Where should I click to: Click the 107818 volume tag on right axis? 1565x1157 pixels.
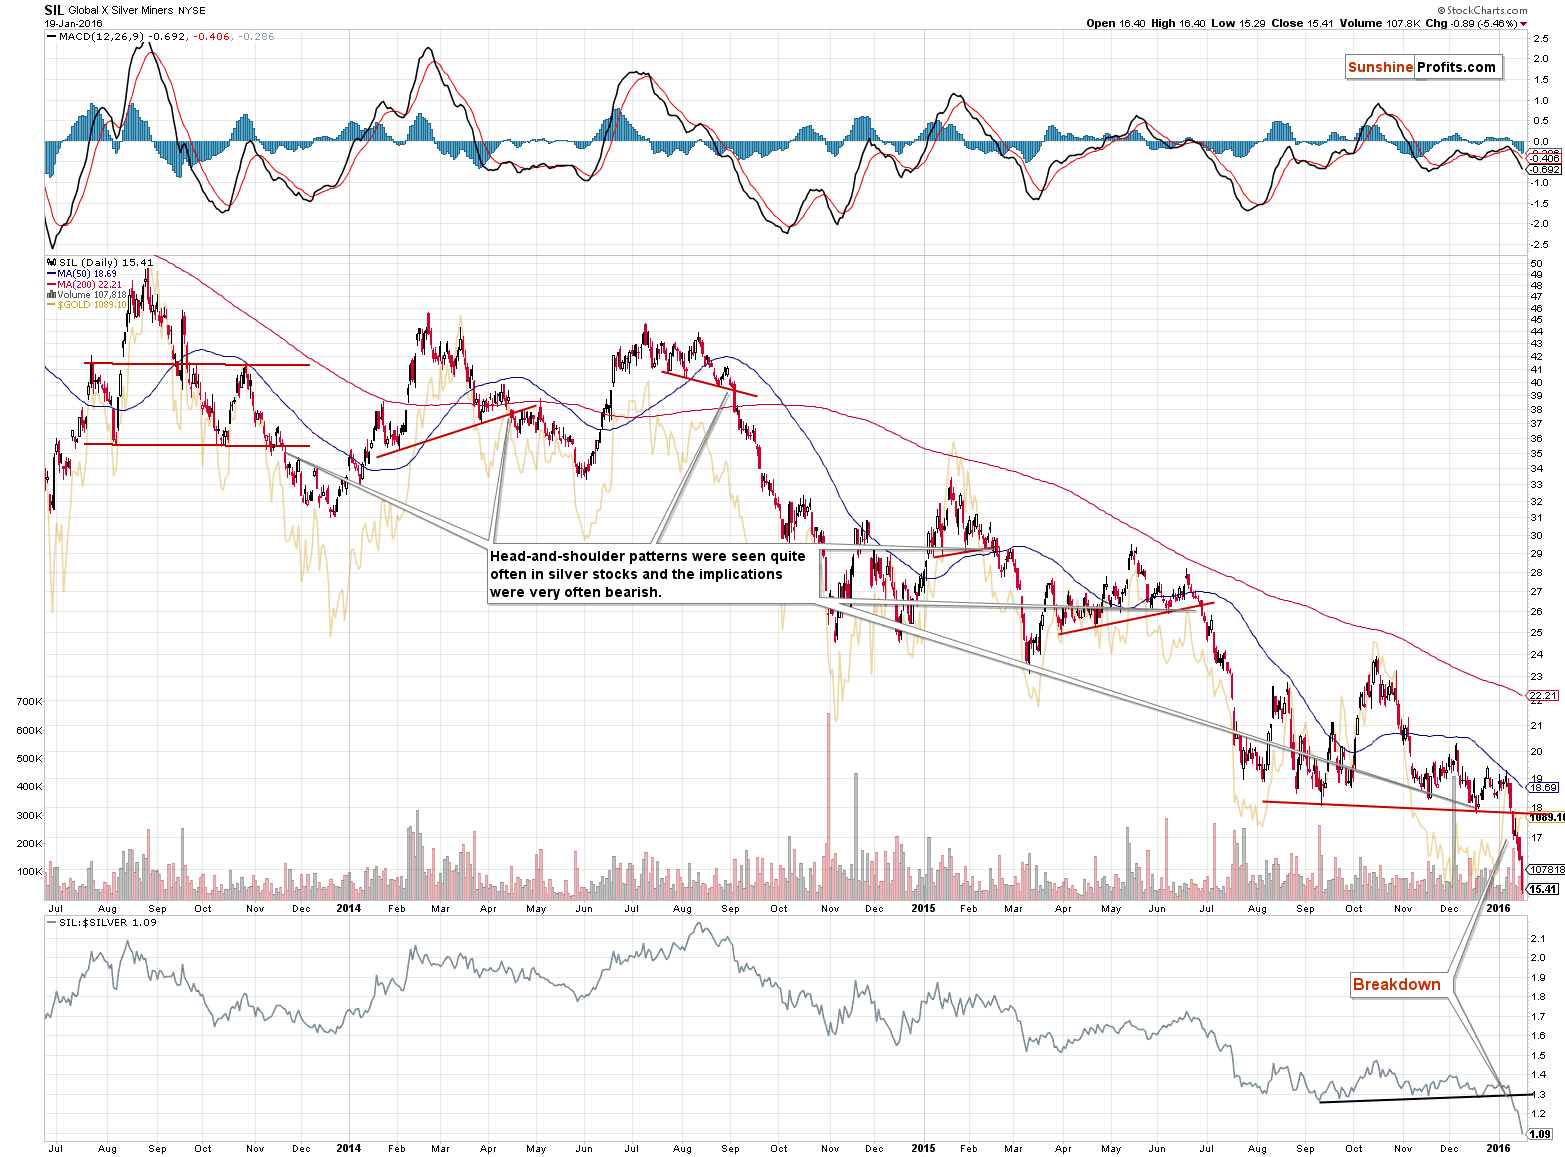1546,869
